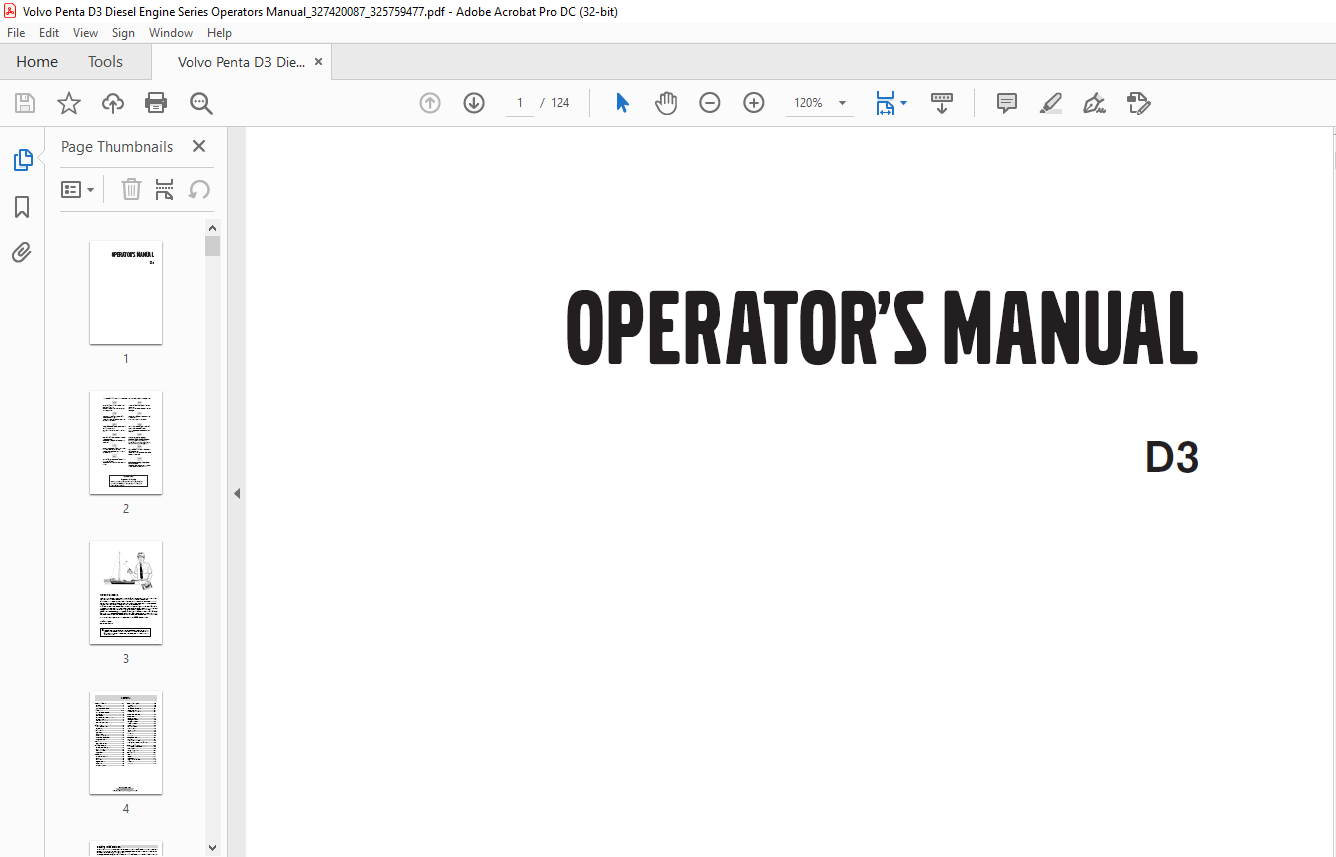Click the thumbnail panel scrollbar handle
The width and height of the screenshot is (1336, 857).
click(212, 246)
